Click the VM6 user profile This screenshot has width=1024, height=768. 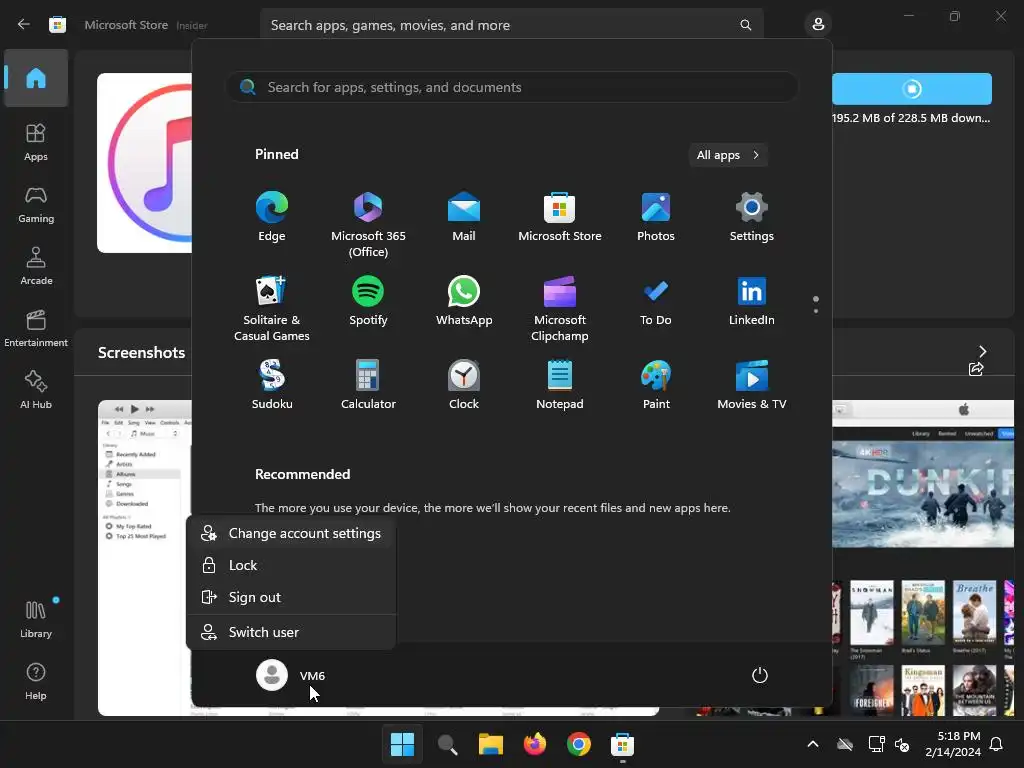(x=291, y=675)
